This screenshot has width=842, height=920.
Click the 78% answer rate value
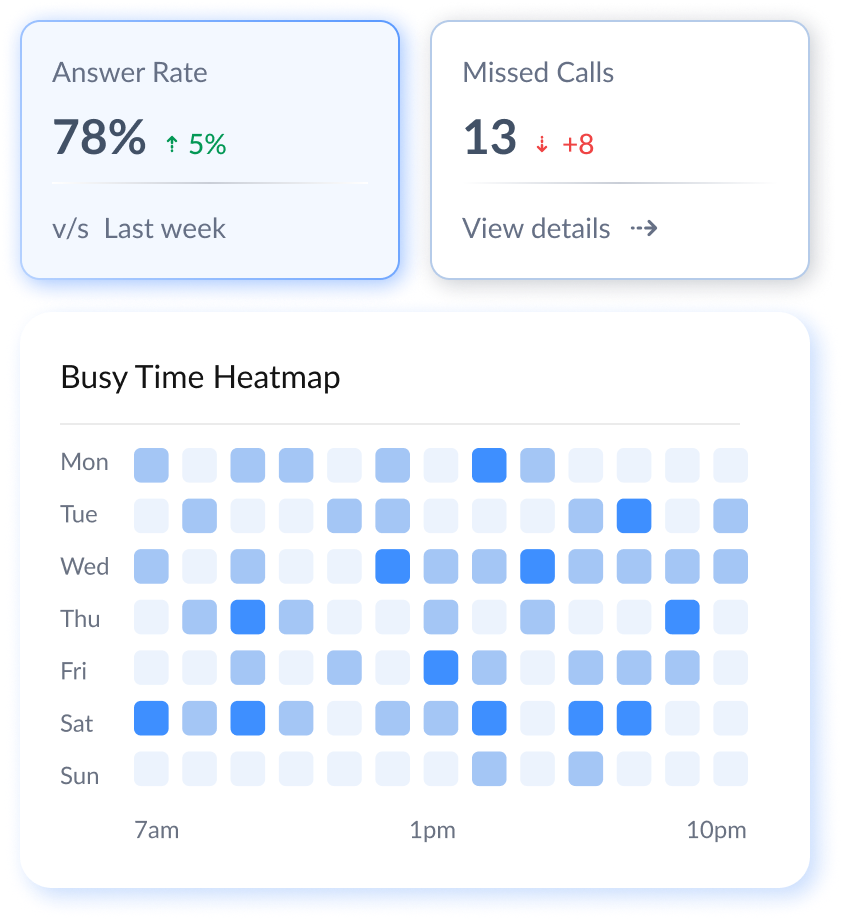(x=99, y=138)
